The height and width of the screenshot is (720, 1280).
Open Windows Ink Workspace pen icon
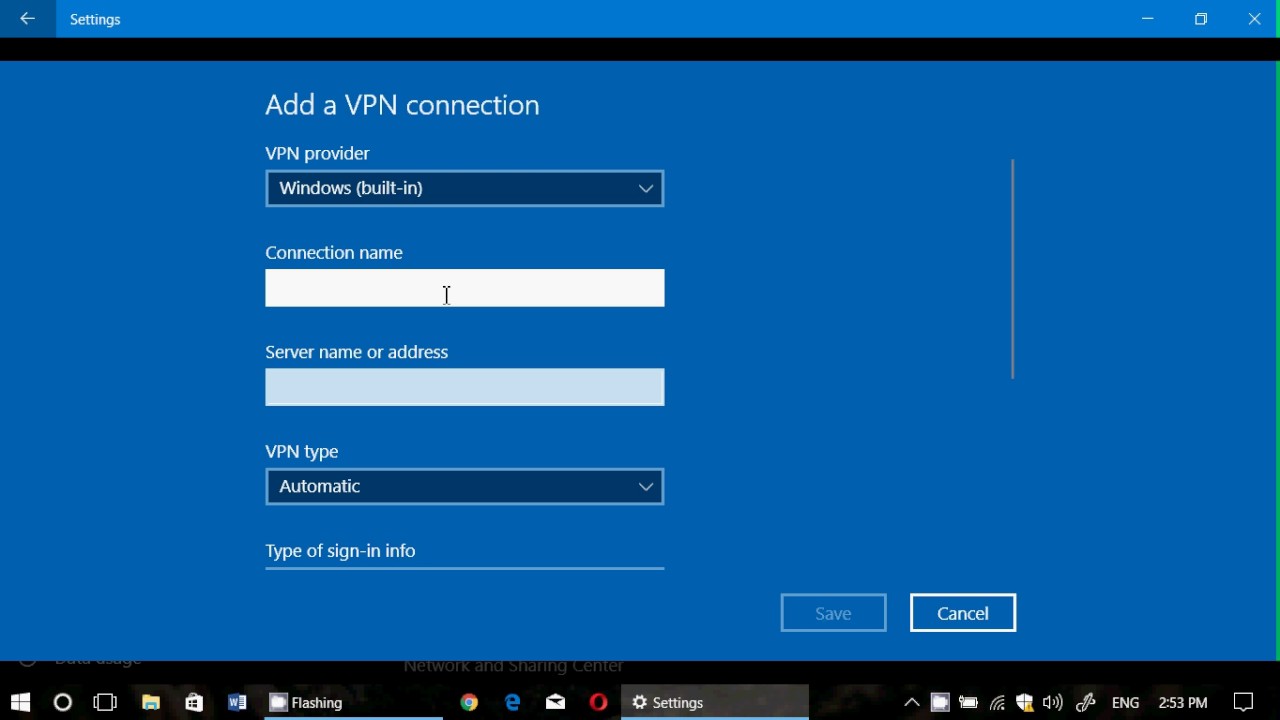pyautogui.click(x=1086, y=703)
